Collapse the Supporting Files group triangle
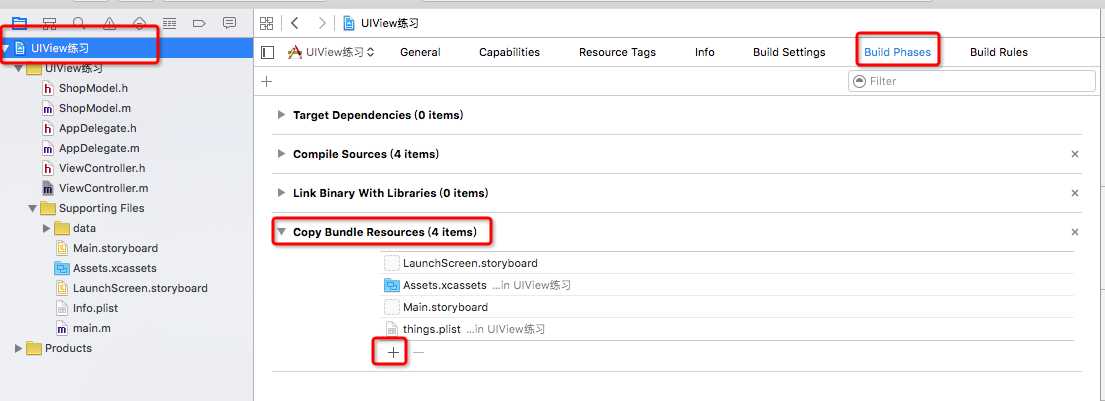Screen dimensions: 1105x401 32,209
